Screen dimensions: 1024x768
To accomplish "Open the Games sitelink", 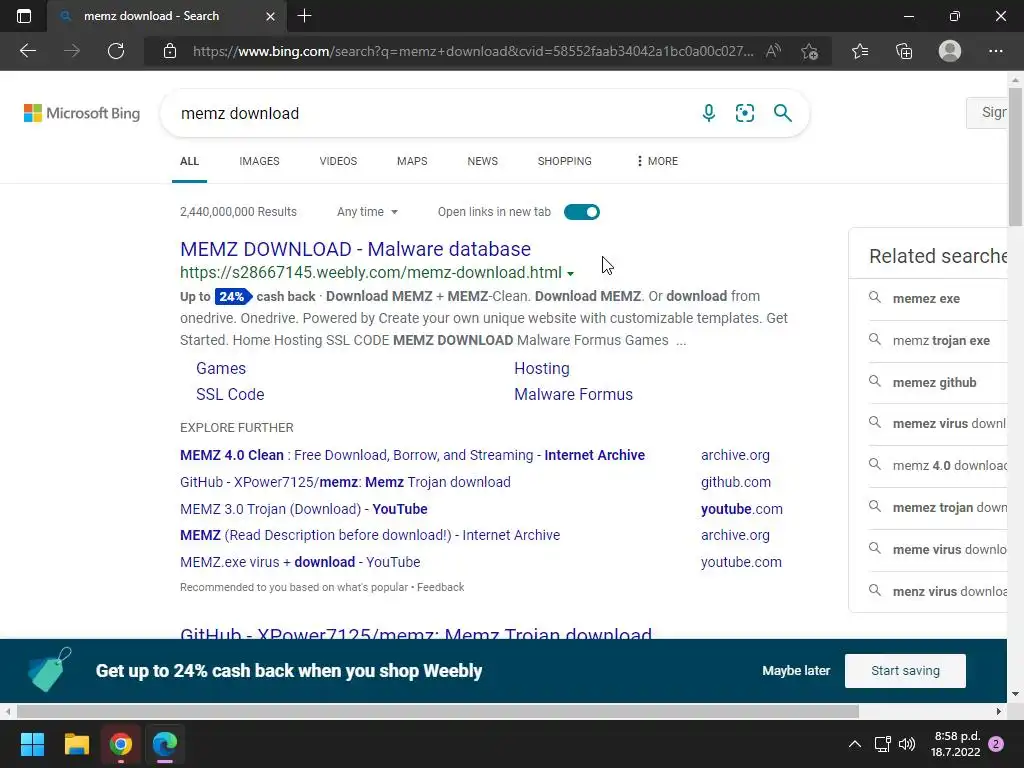I will pyautogui.click(x=221, y=368).
